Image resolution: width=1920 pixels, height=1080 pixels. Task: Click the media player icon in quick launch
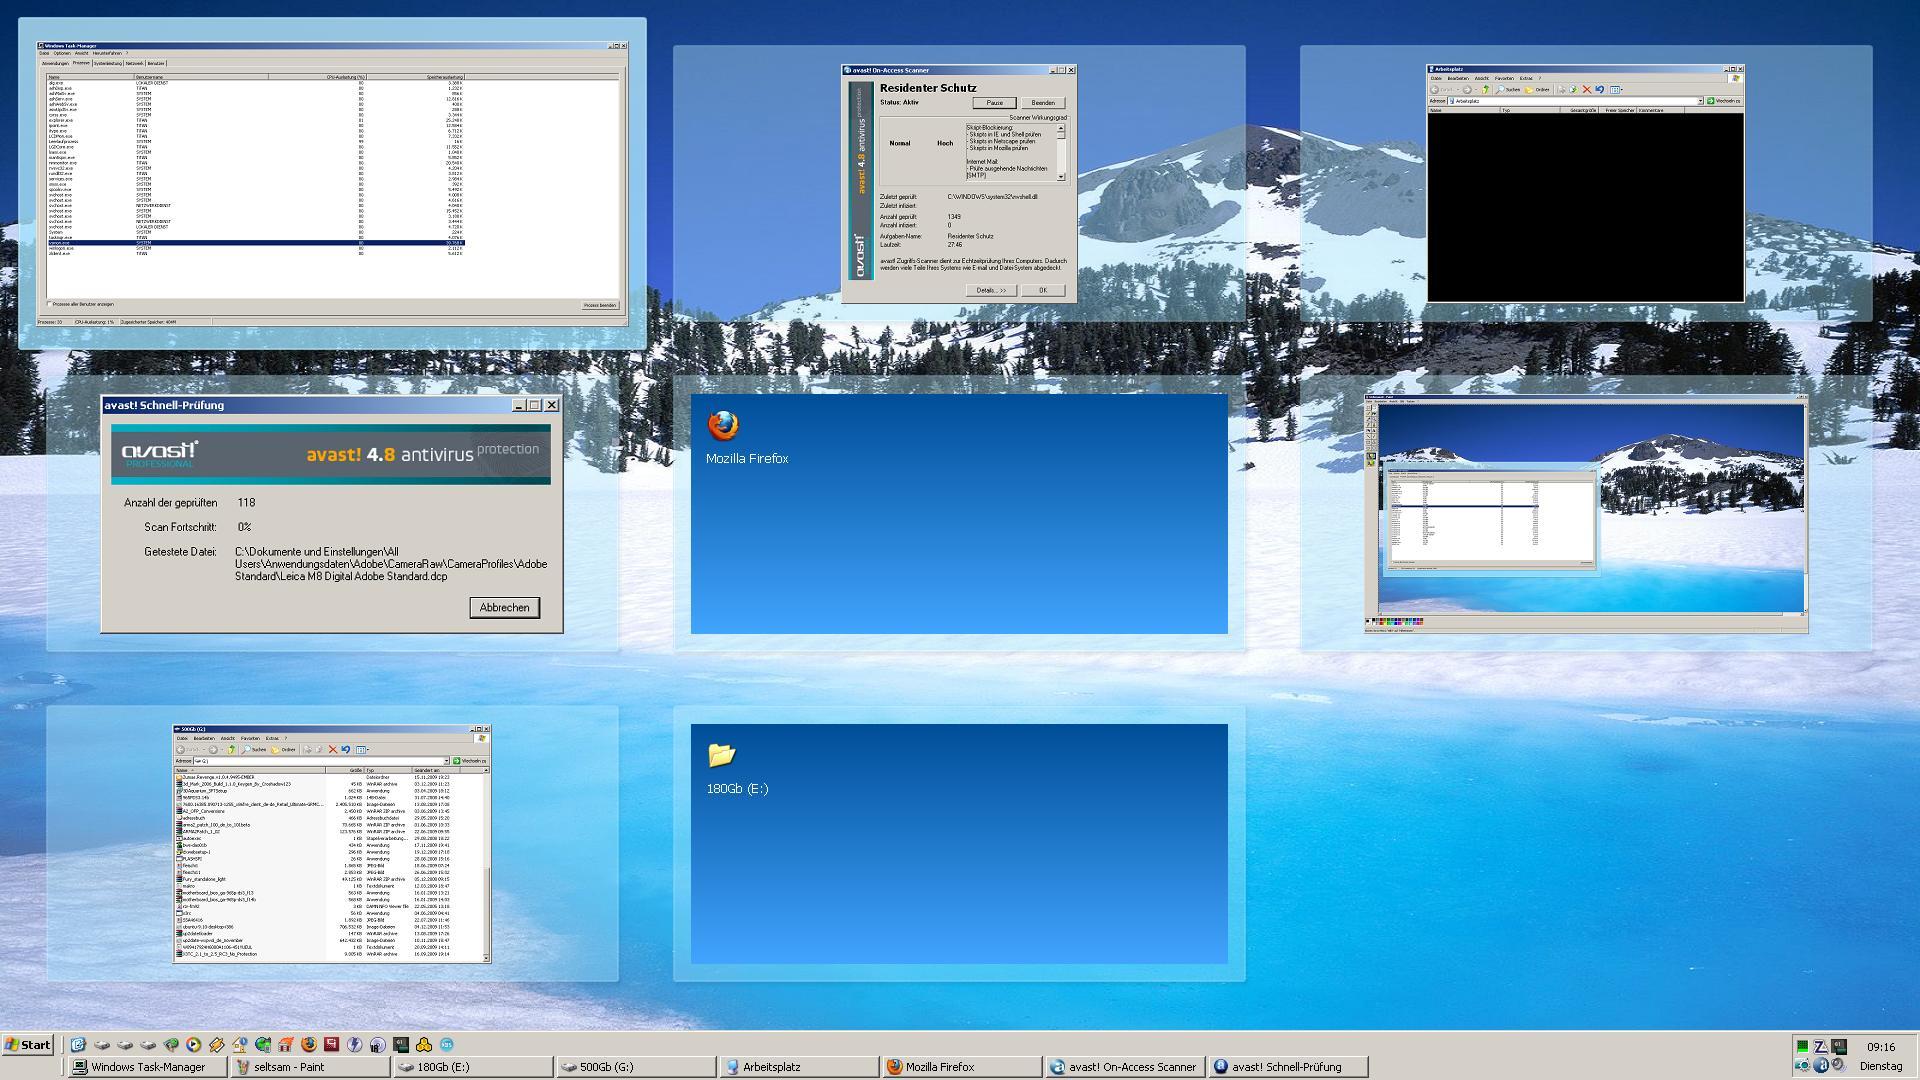pos(193,1044)
